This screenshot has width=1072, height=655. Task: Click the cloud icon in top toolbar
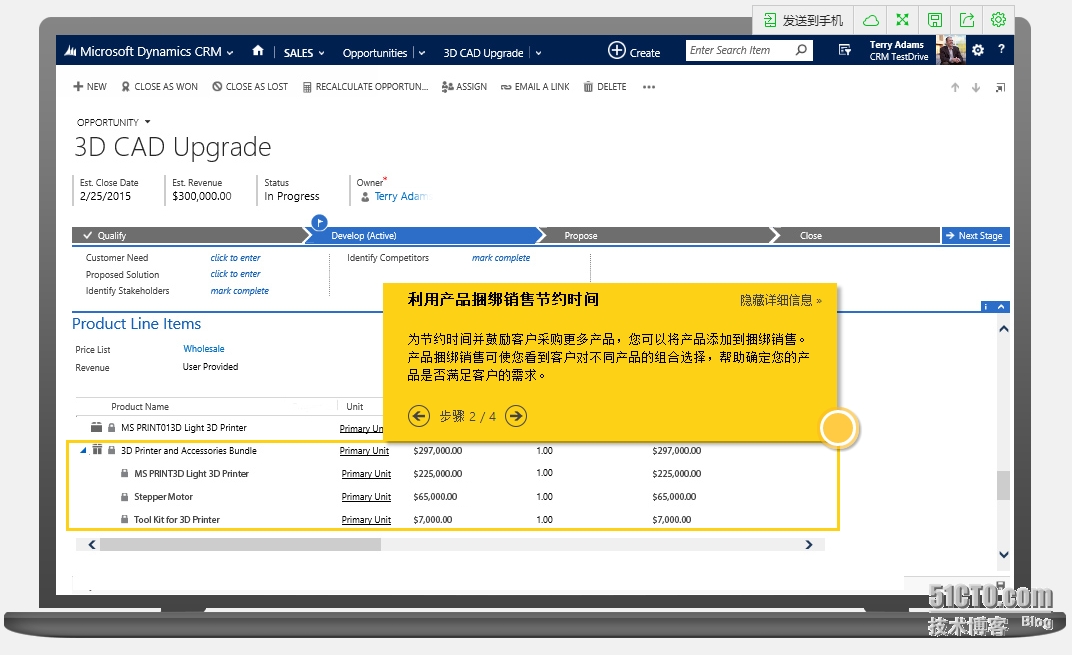[870, 21]
